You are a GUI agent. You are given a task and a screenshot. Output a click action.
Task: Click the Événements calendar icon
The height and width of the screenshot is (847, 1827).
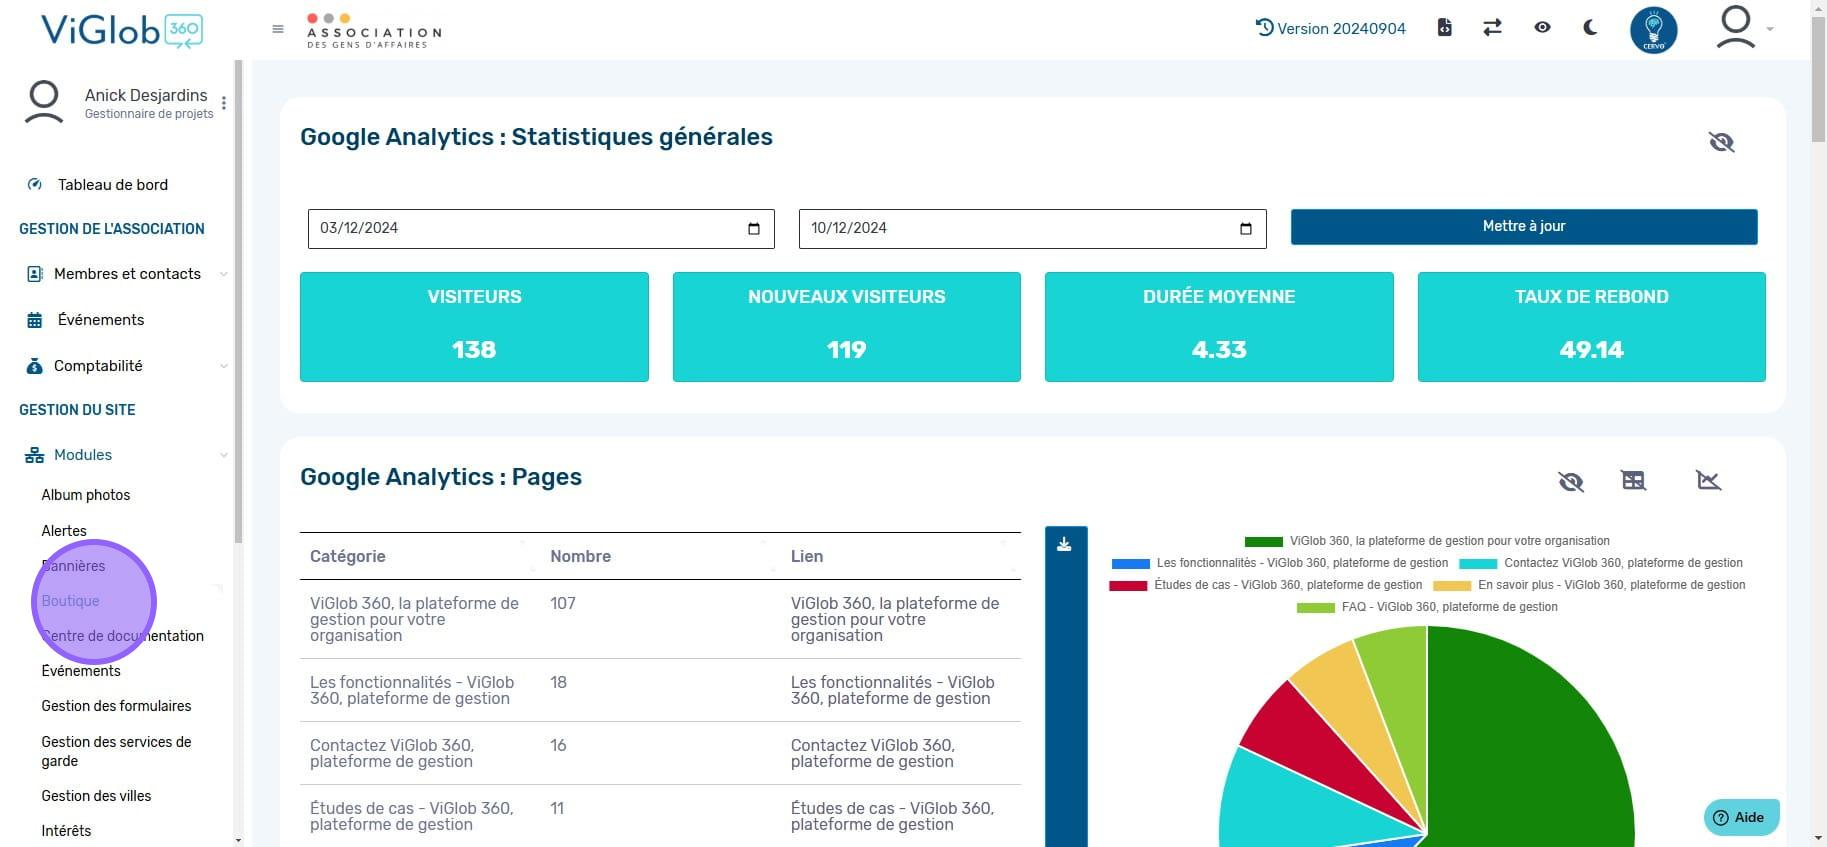click(x=35, y=320)
